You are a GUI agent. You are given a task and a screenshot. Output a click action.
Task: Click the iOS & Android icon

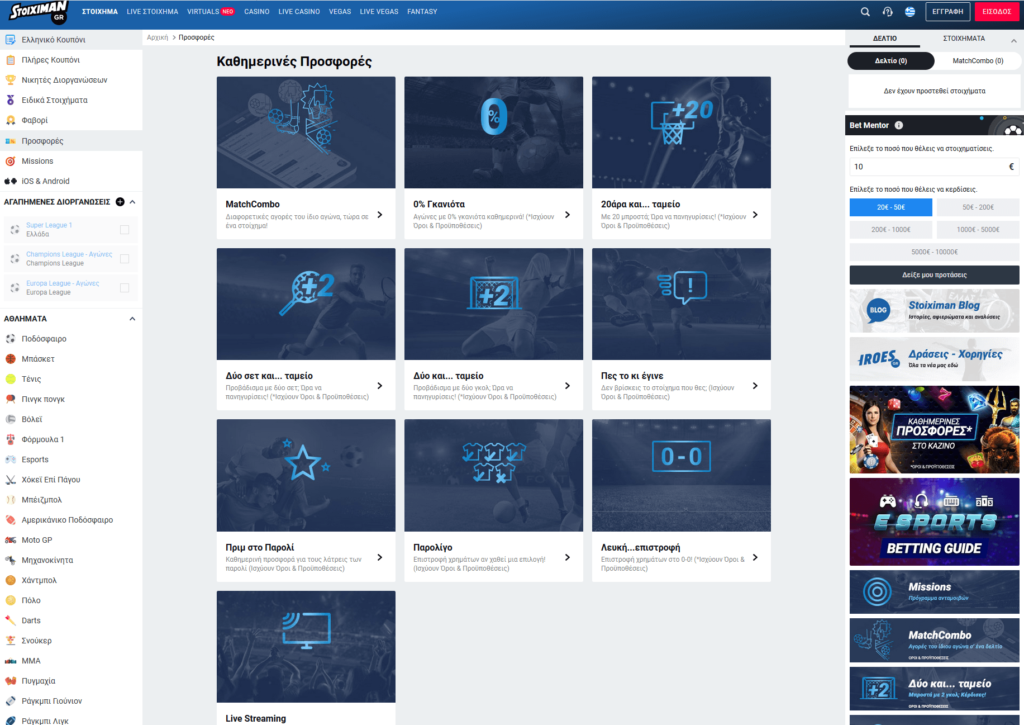click(x=10, y=181)
